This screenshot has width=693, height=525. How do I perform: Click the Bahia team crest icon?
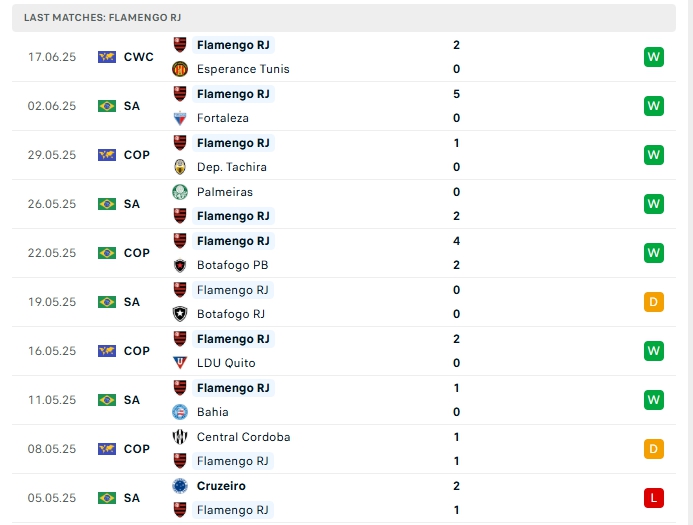(180, 412)
